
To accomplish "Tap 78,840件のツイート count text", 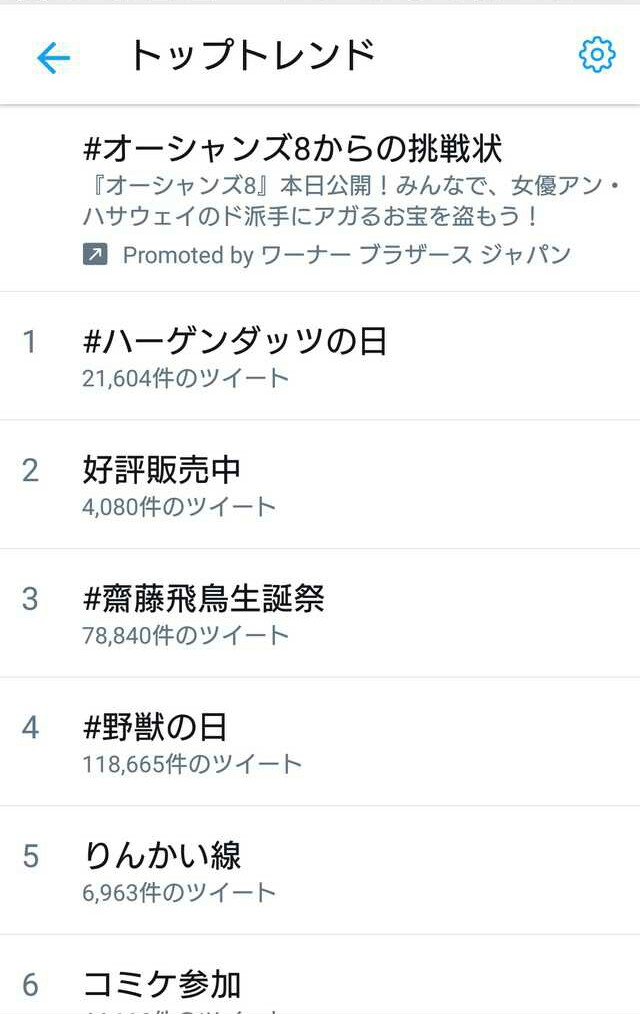I will click(x=185, y=635).
